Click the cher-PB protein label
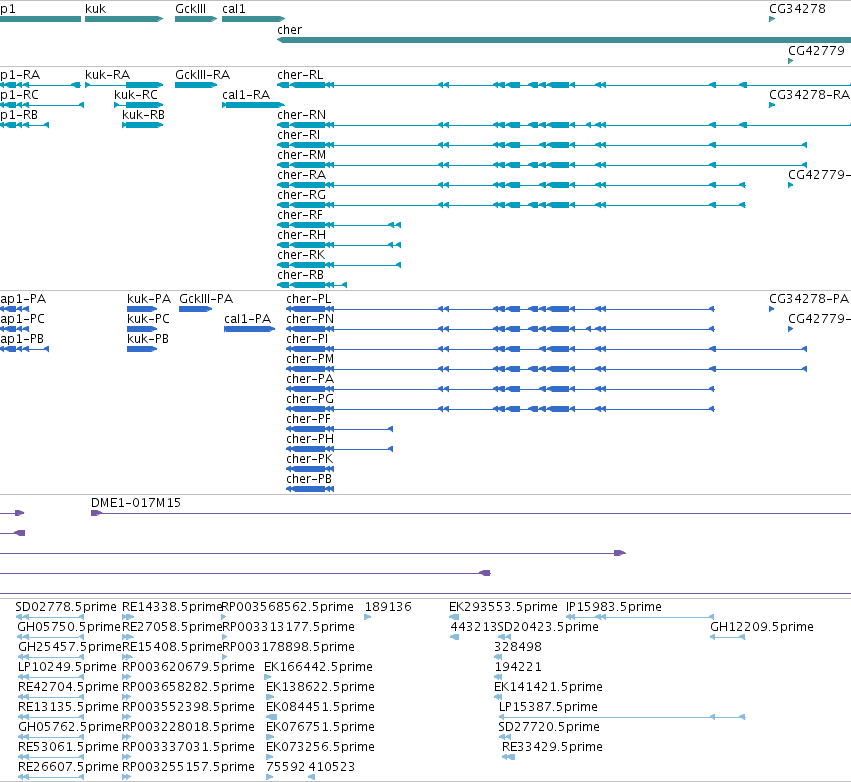 [x=309, y=480]
